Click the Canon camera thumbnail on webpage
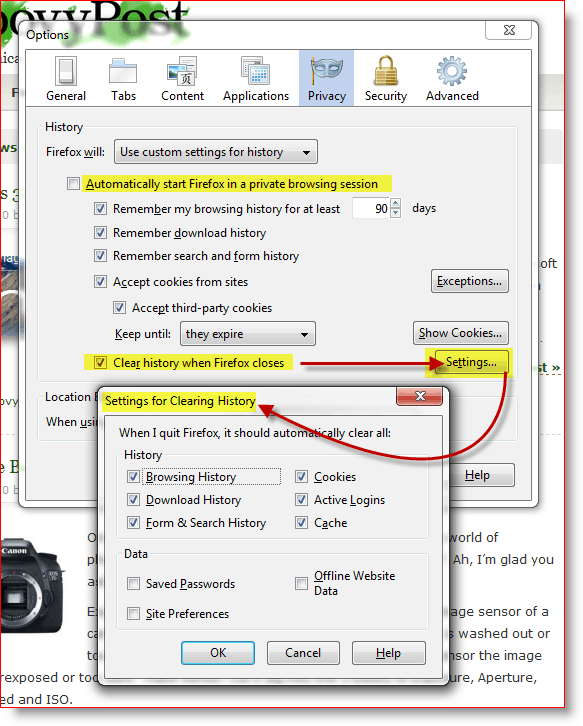Viewport: 583px width, 726px height. pyautogui.click(x=31, y=584)
